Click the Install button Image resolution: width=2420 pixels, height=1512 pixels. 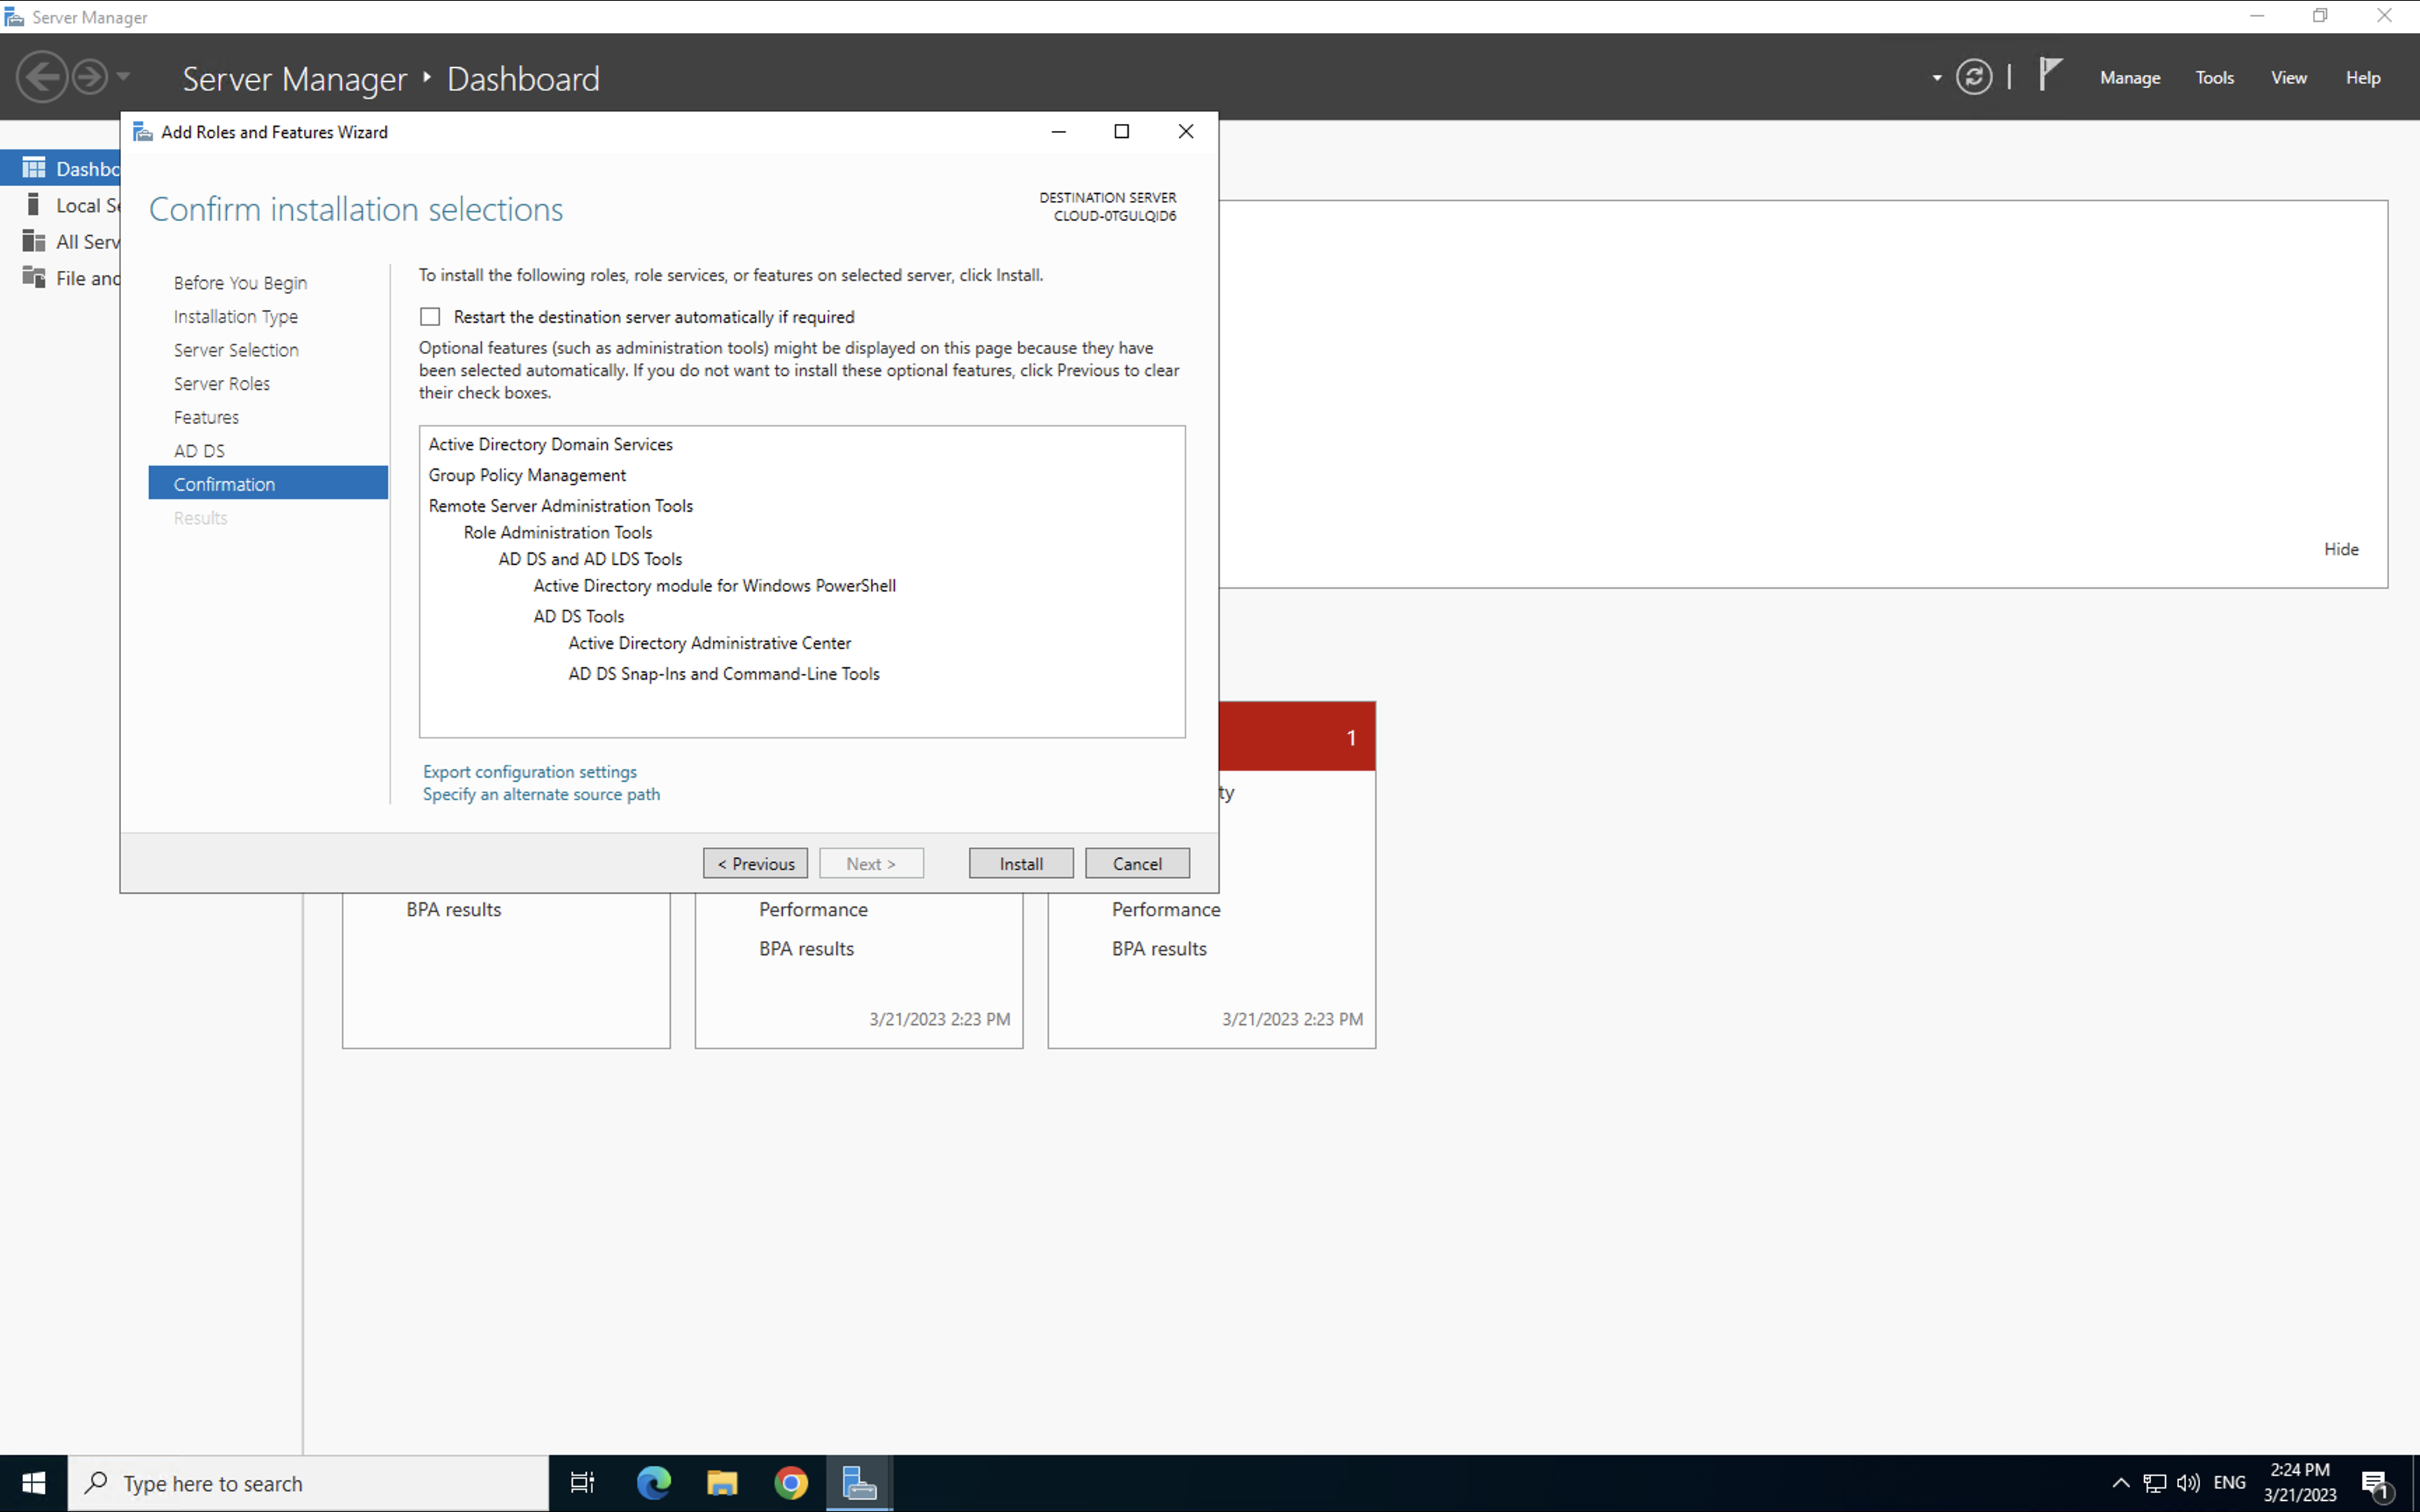[x=1020, y=863]
